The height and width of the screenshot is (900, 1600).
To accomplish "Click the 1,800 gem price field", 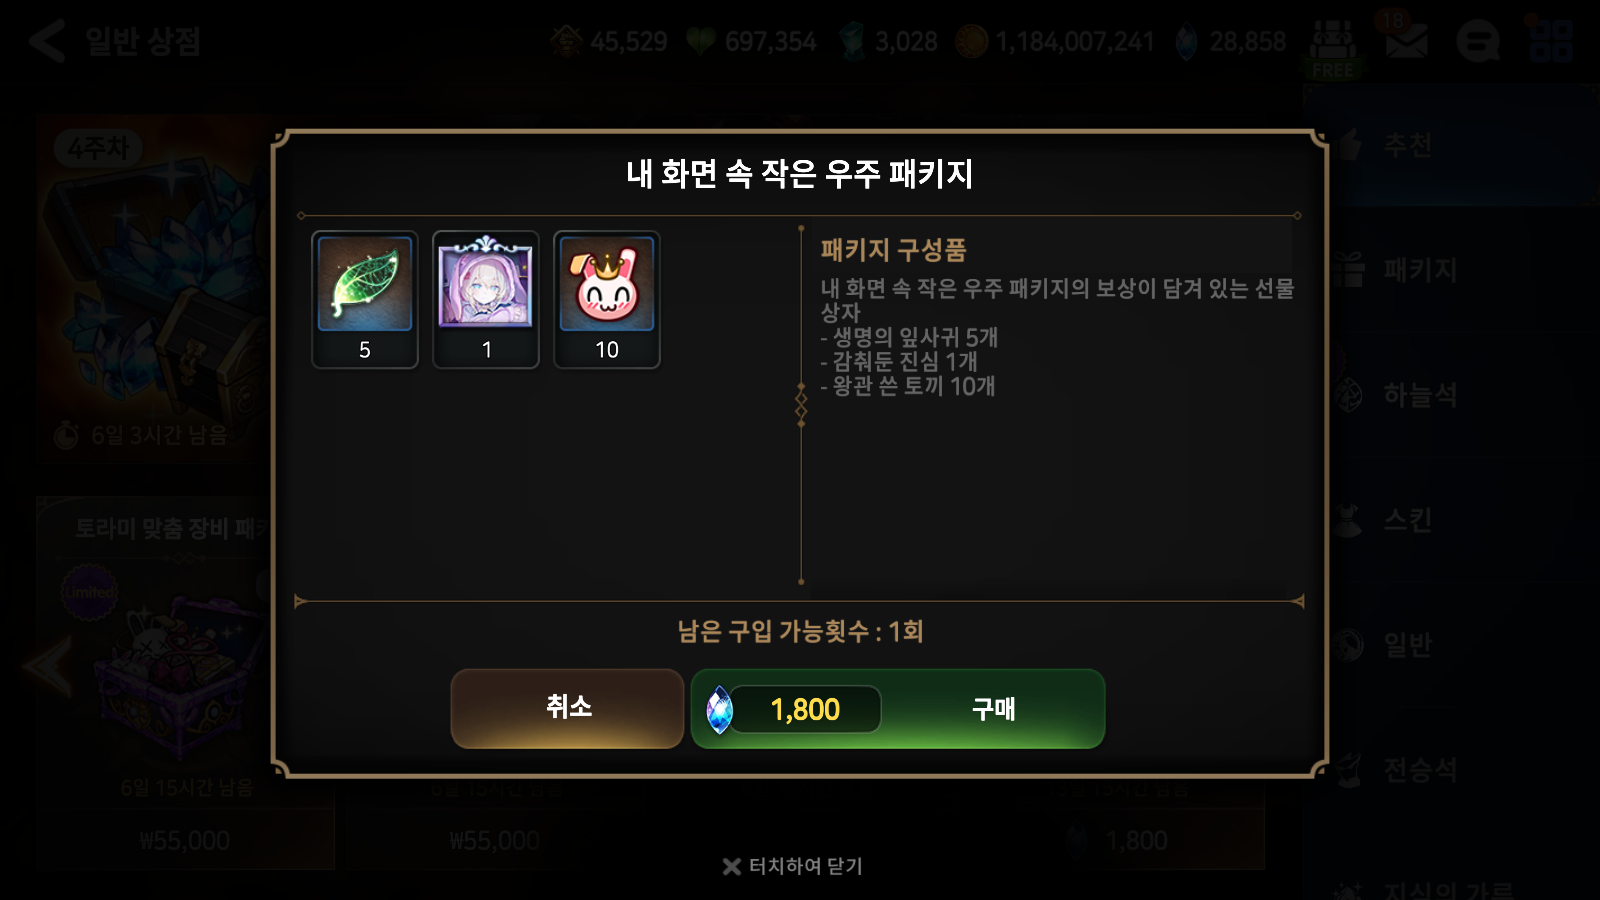I will click(805, 709).
